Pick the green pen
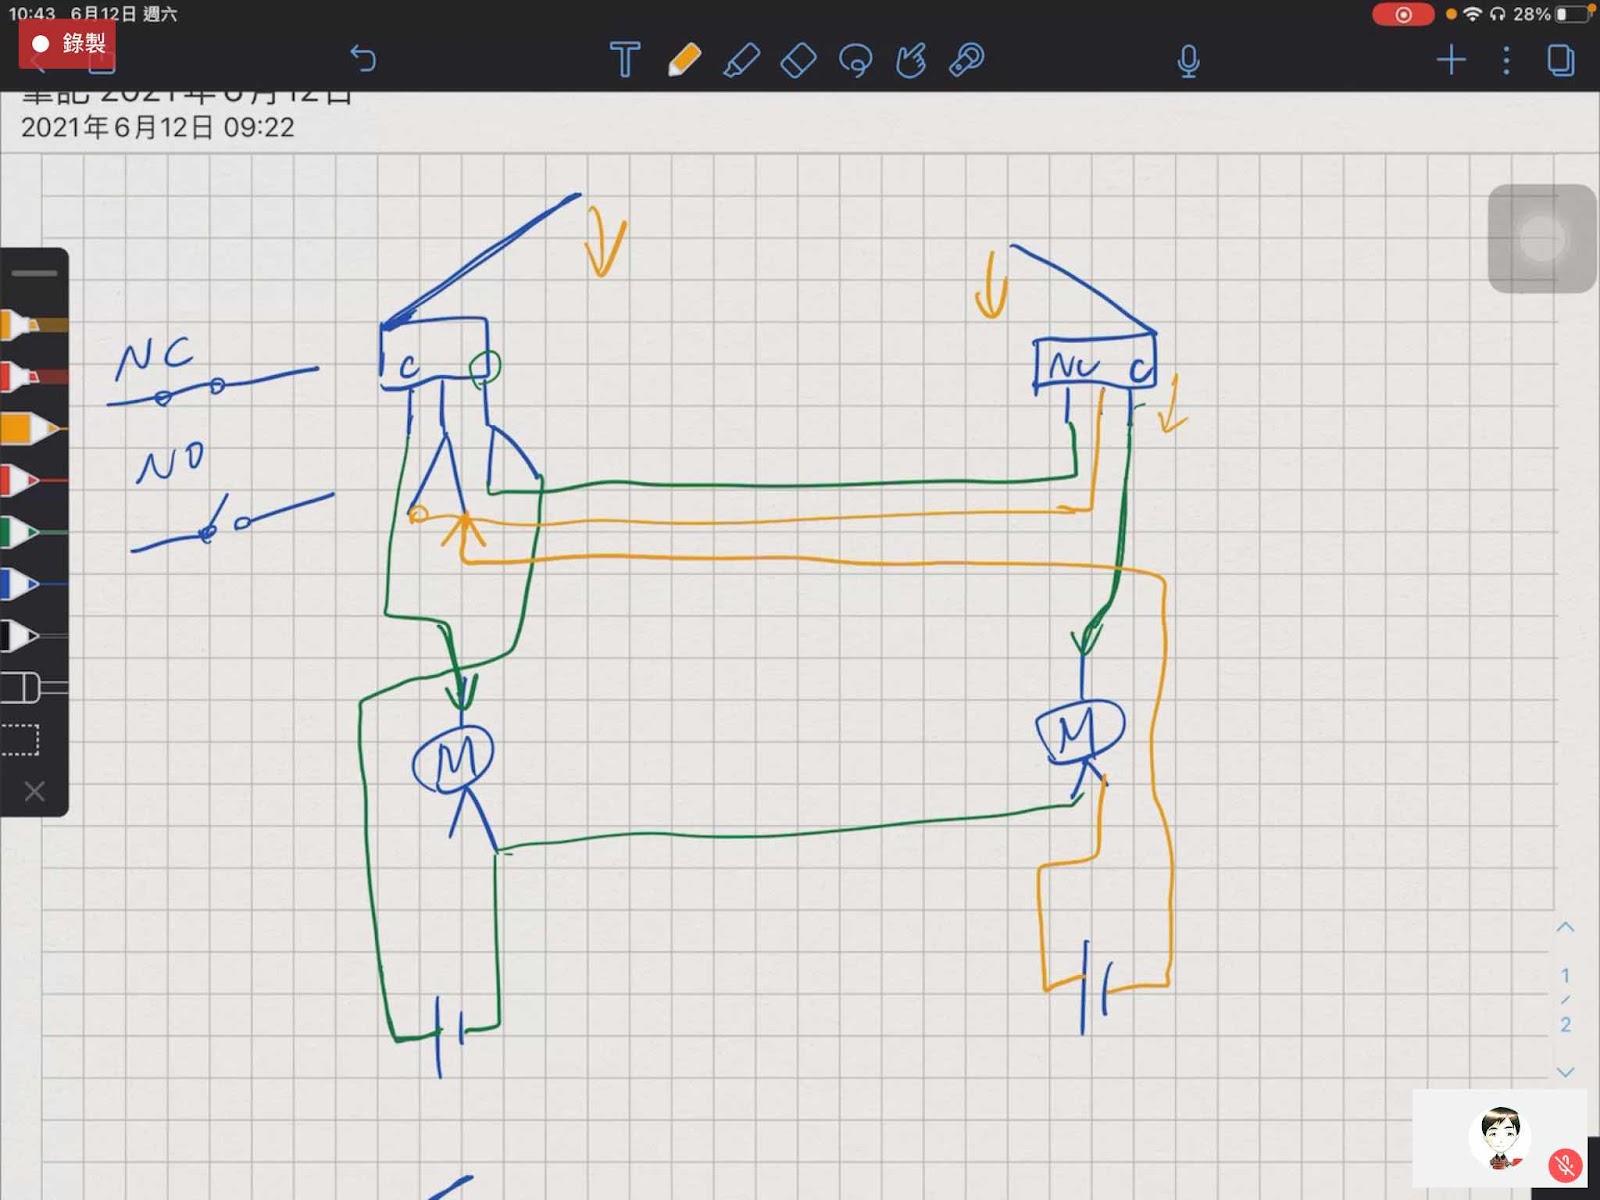The image size is (1600, 1200). [x=34, y=532]
